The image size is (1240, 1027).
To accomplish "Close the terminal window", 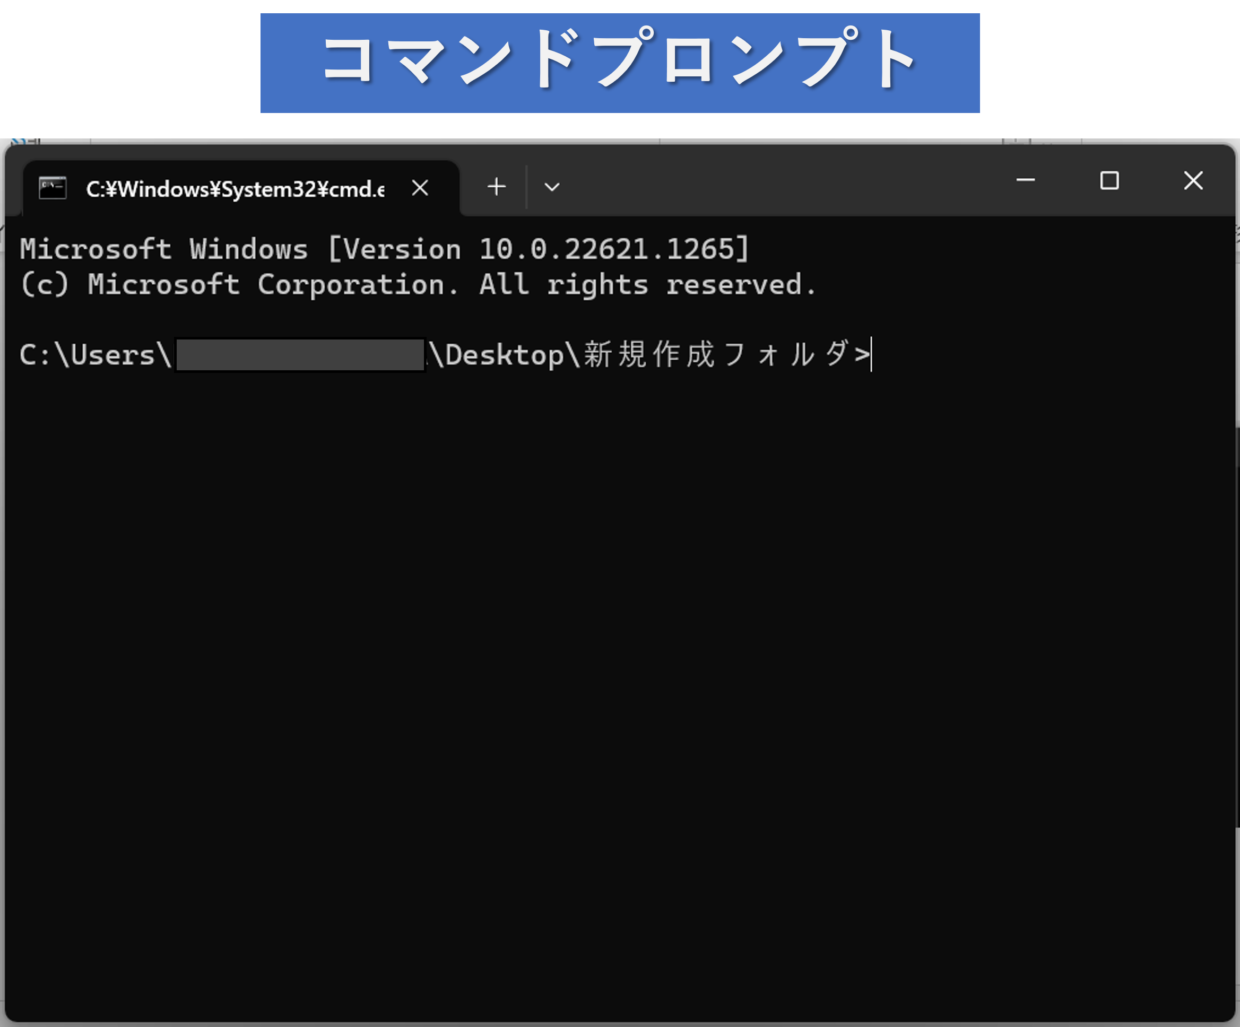I will [1193, 181].
